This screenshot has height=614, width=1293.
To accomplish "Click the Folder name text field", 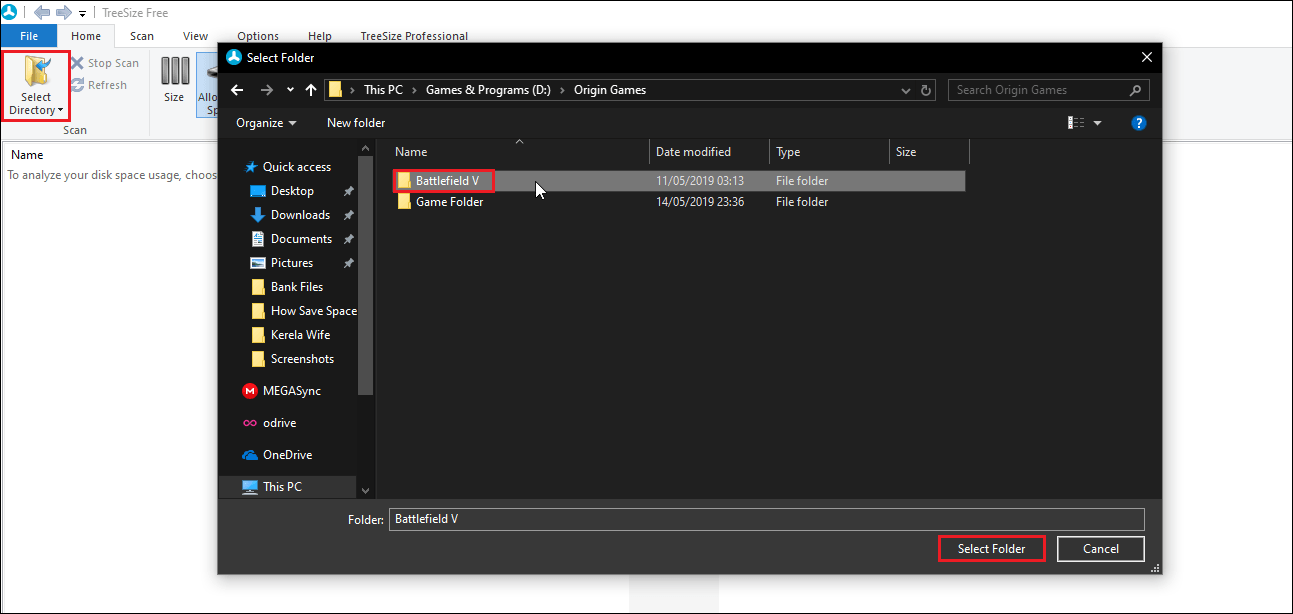I will point(766,519).
